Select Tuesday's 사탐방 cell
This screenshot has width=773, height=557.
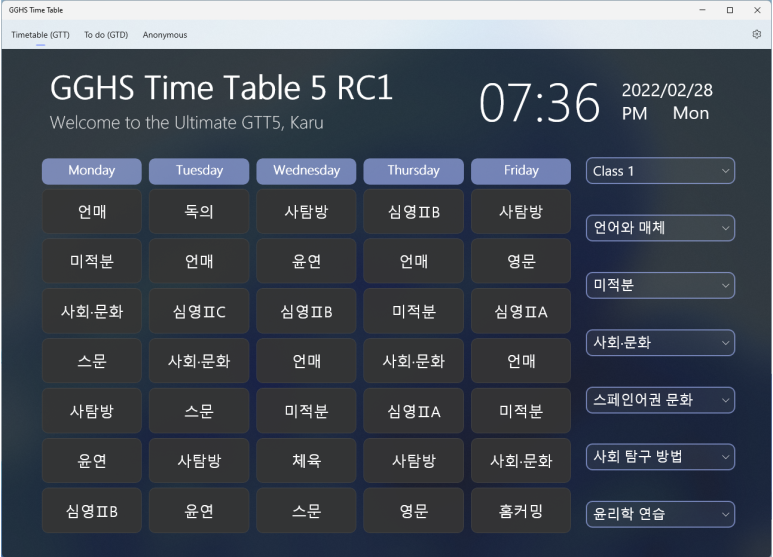(x=199, y=460)
